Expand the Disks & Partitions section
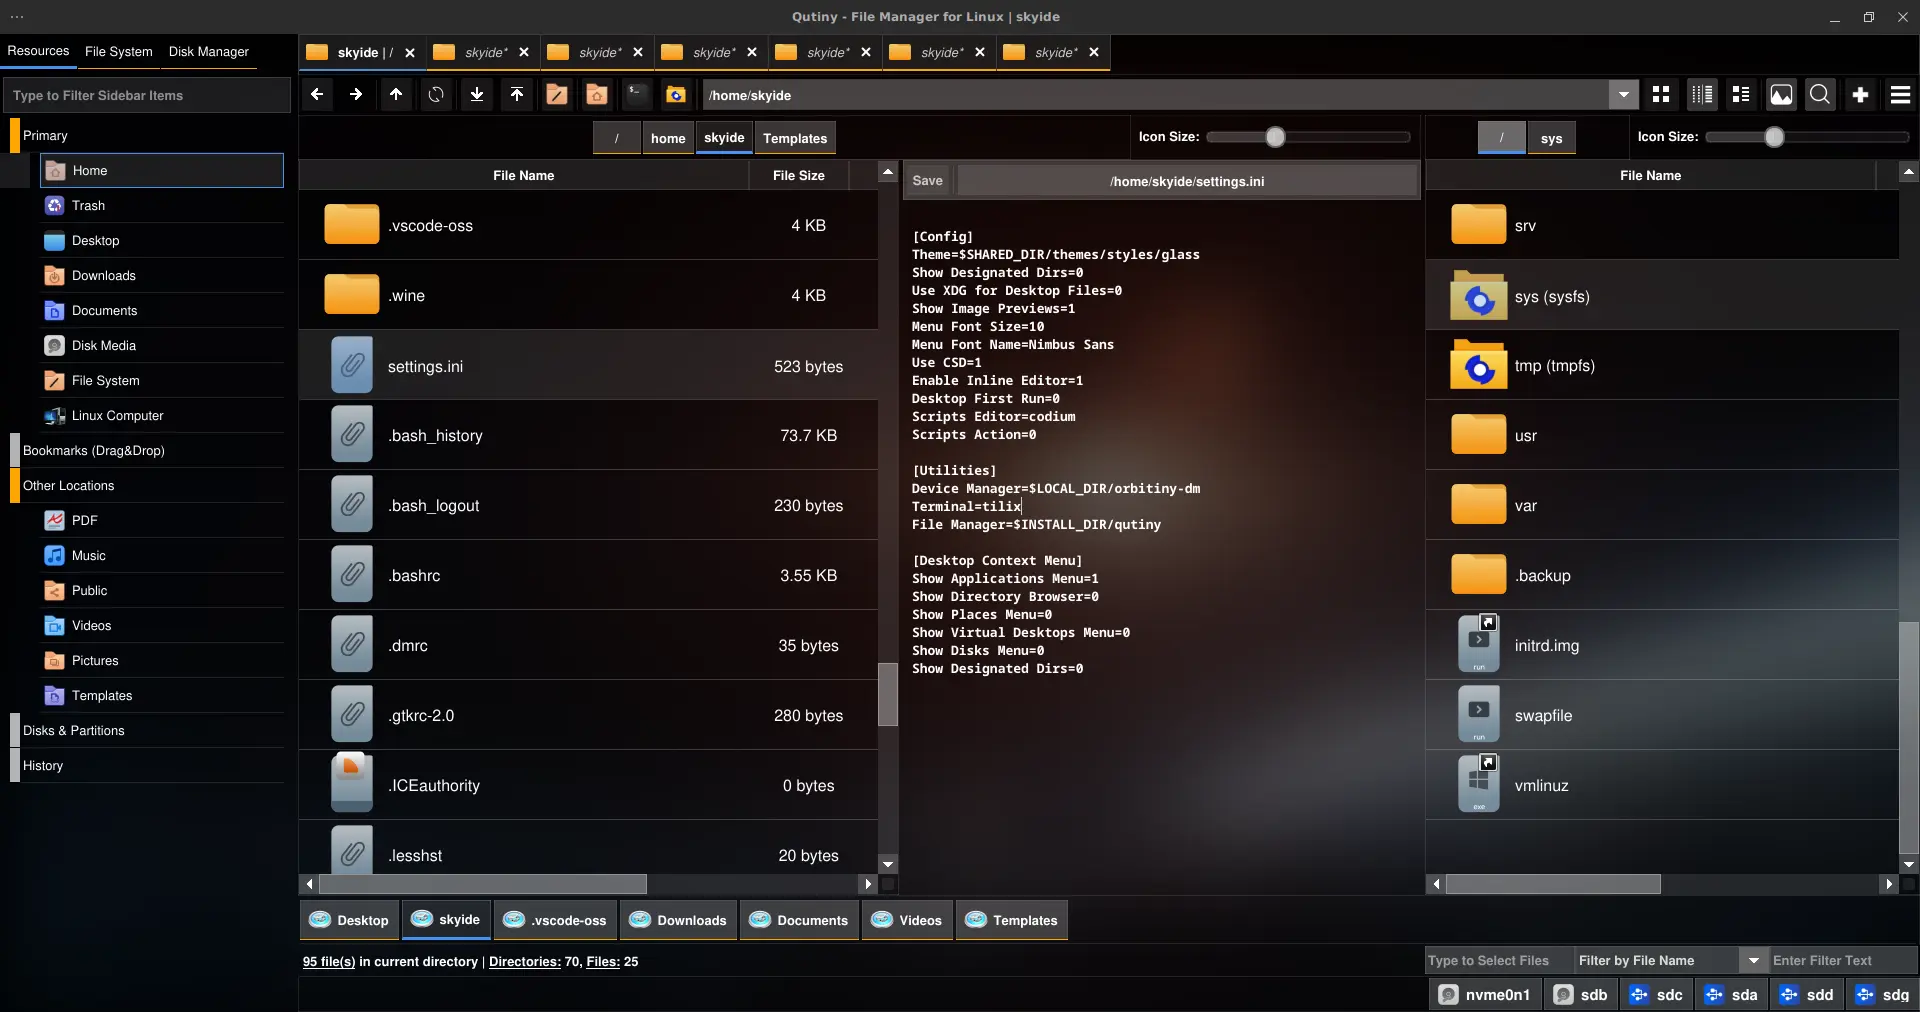 click(x=74, y=731)
